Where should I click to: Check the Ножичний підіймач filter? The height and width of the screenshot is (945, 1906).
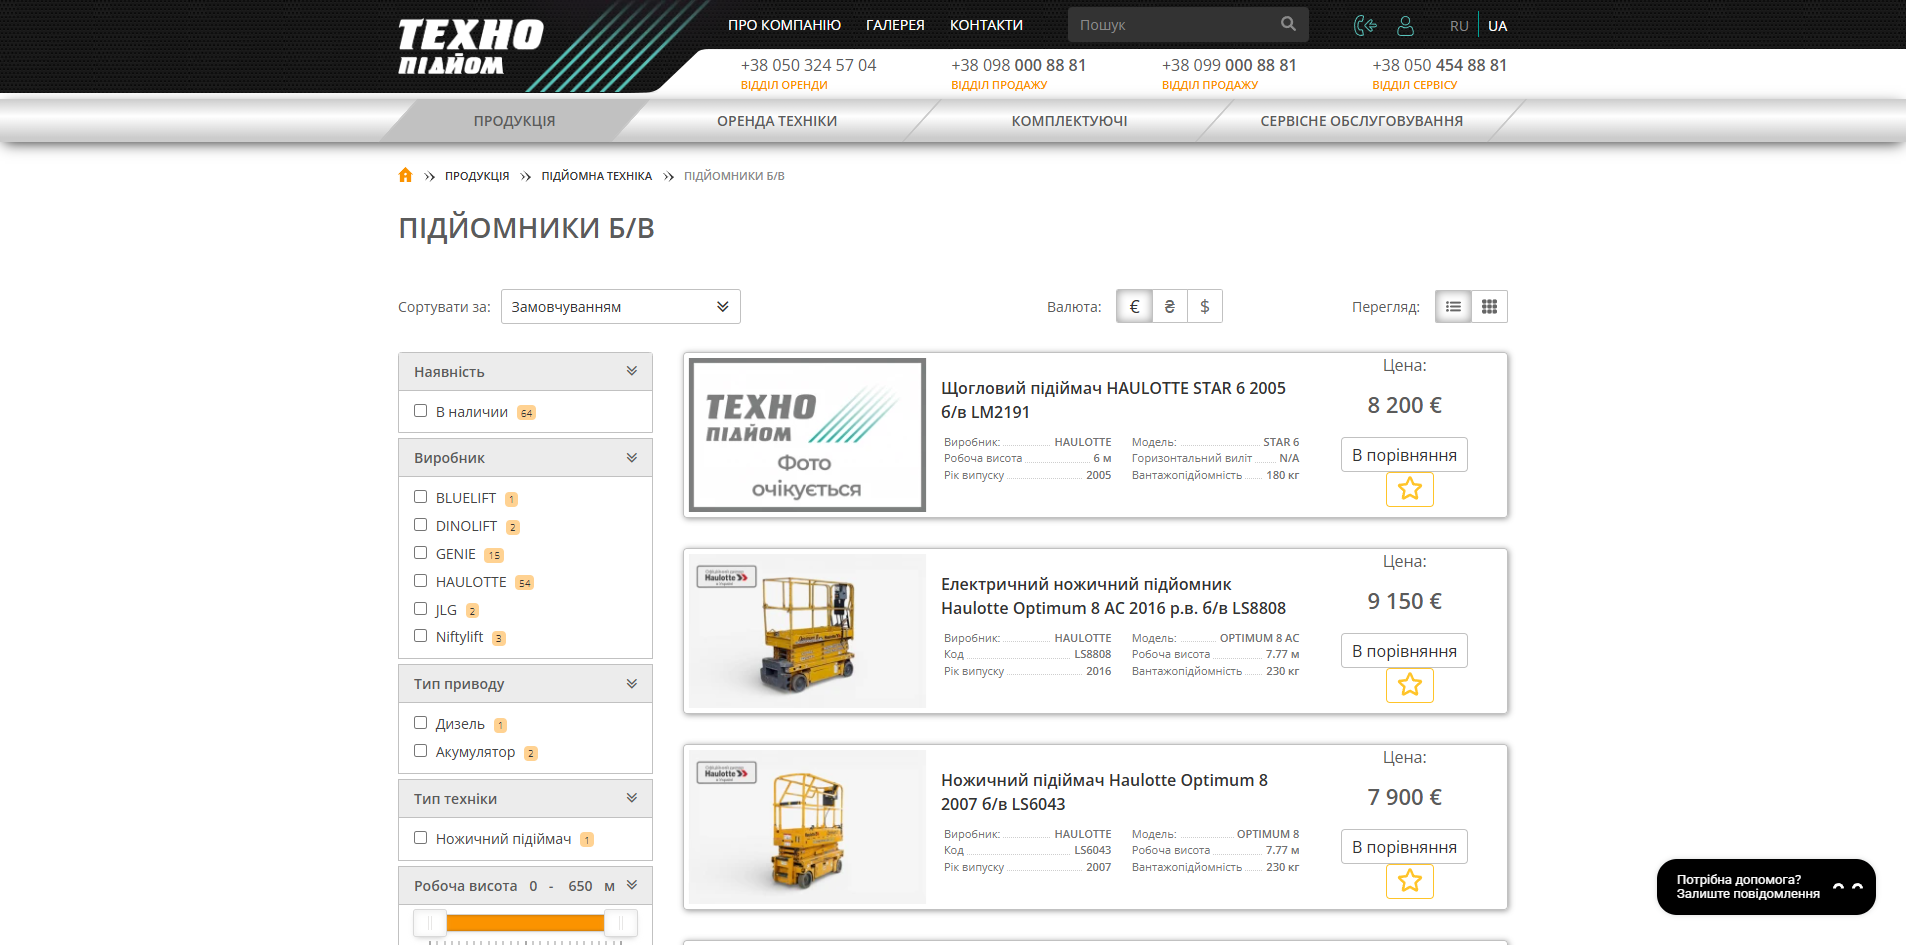[x=420, y=838]
